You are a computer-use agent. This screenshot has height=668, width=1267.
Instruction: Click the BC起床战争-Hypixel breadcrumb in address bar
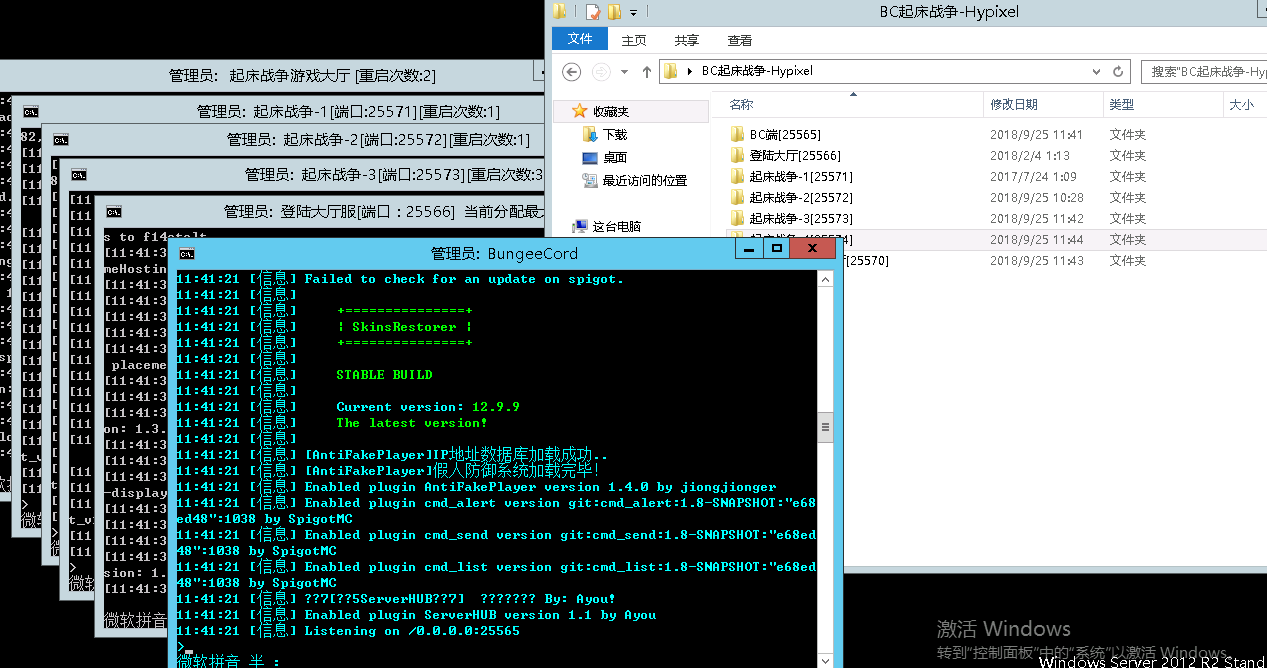tap(757, 71)
